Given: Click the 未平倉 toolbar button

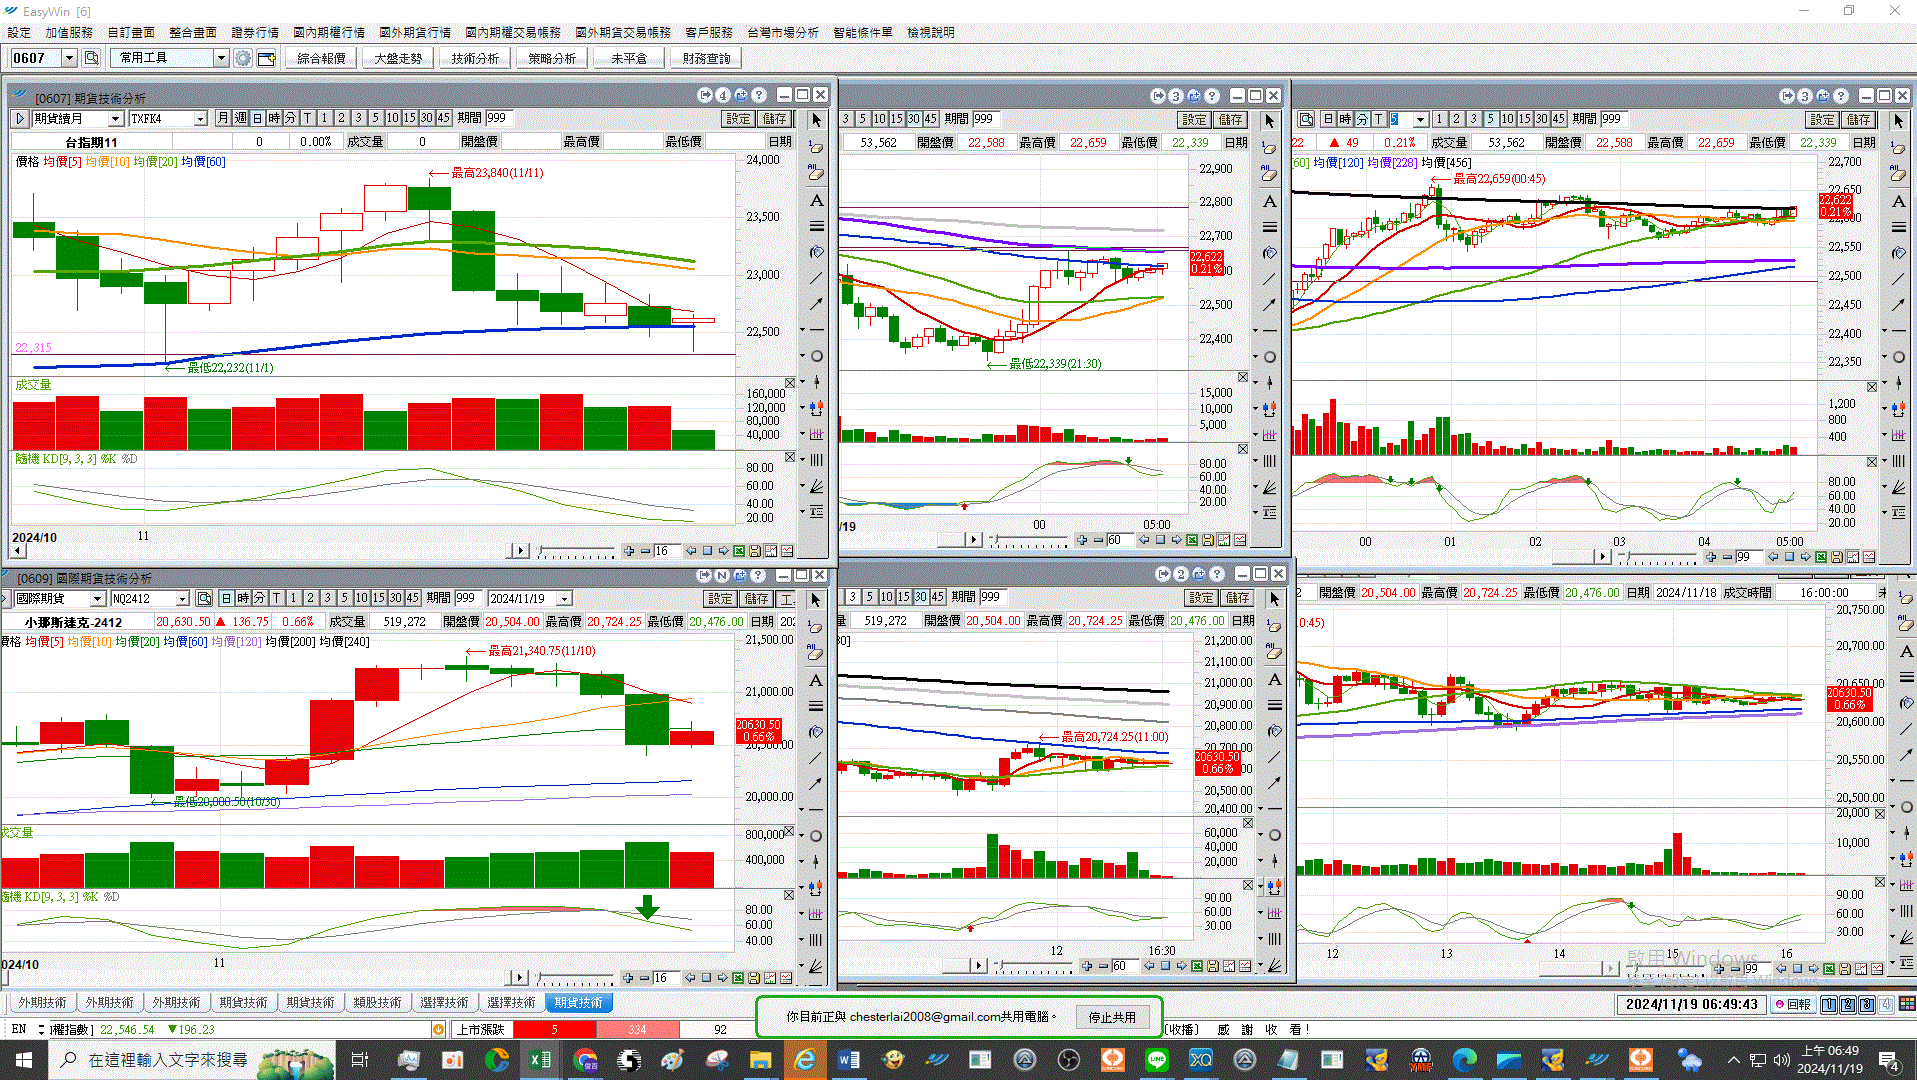Looking at the screenshot, I should tap(629, 58).
